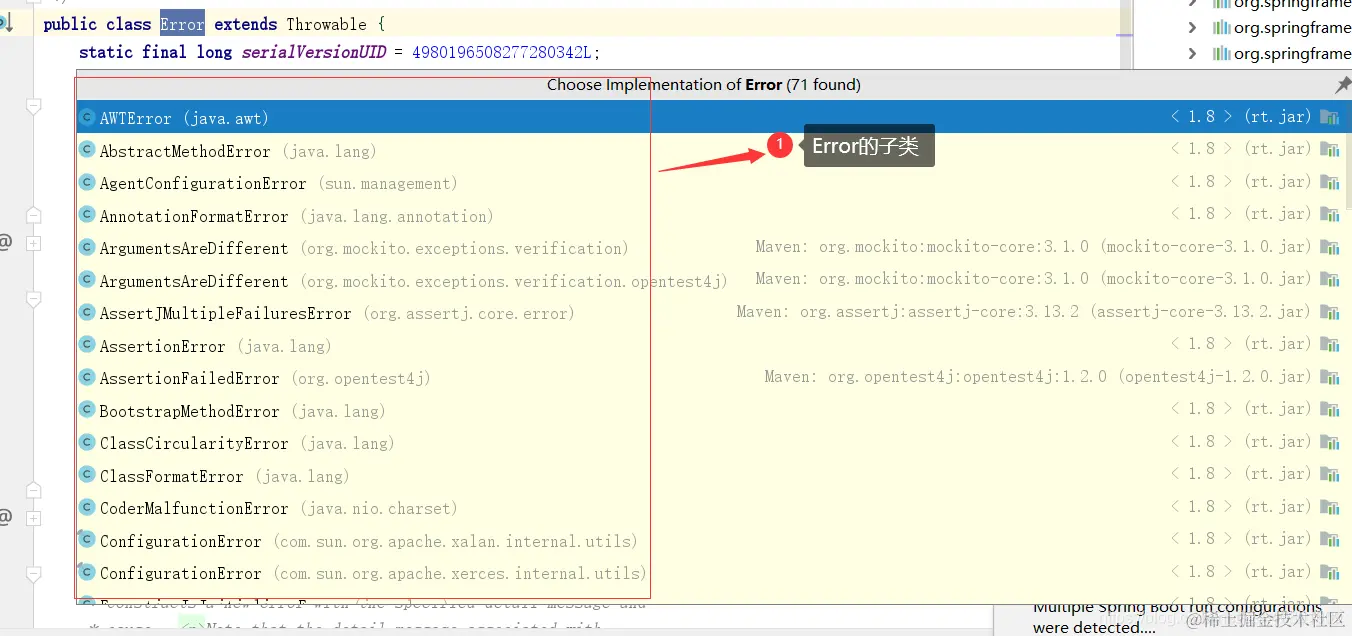Open AssertionFailedError (org.opentest4j) entry
1352x636 pixels.
coord(709,377)
